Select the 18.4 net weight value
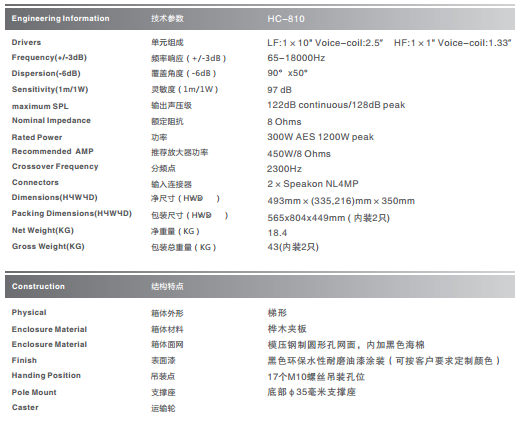The width and height of the screenshot is (515, 422). click(x=277, y=233)
